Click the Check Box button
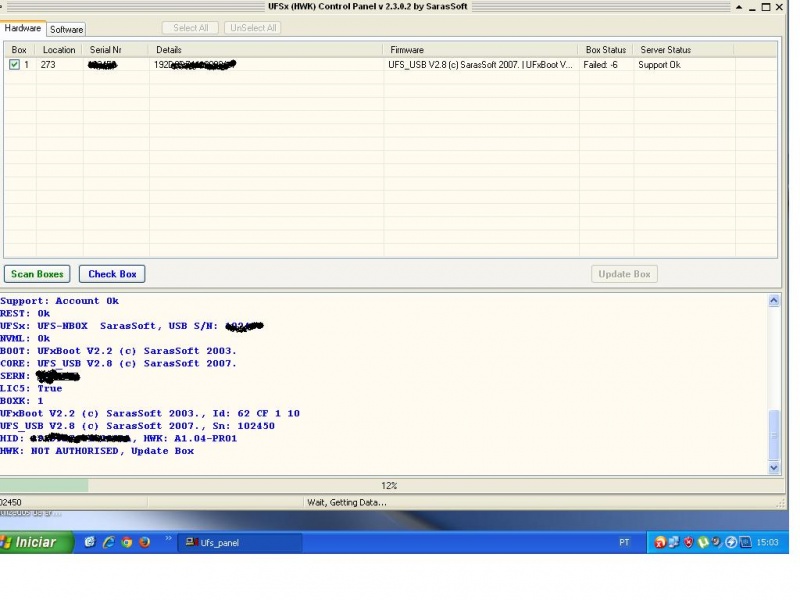 click(112, 274)
